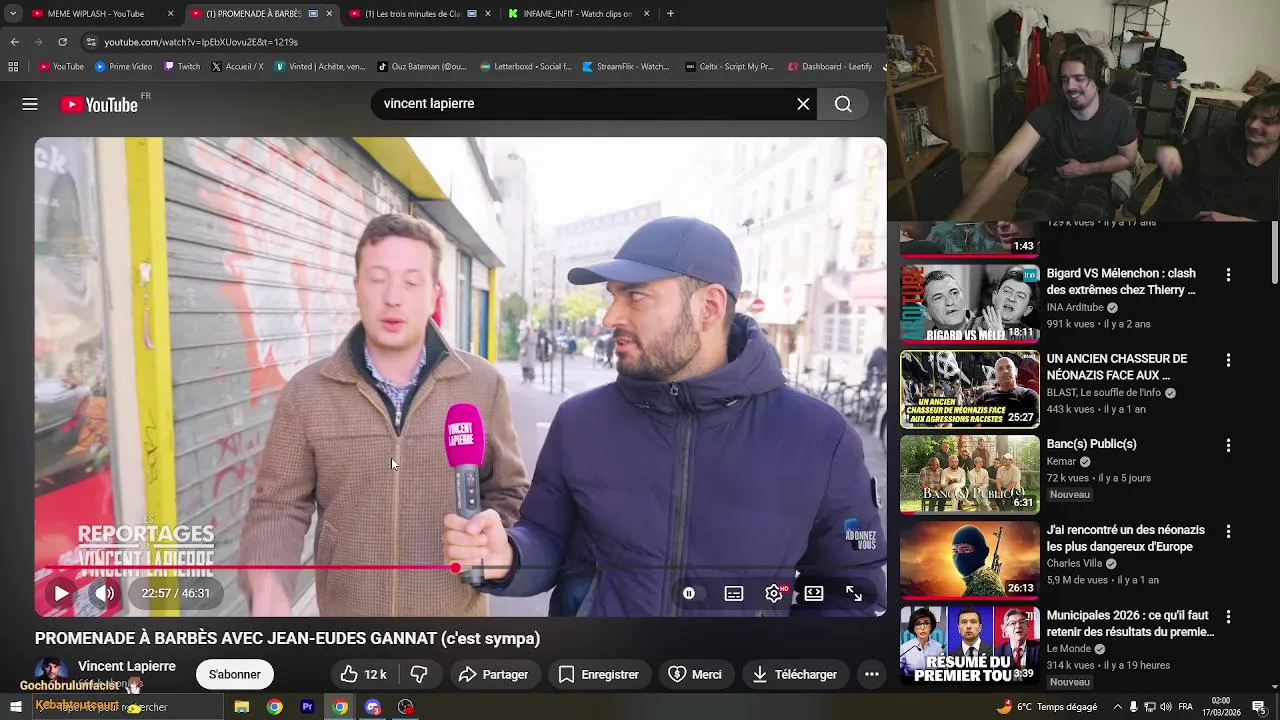Open options for J'ai rencontré un néonazi video

1228,531
